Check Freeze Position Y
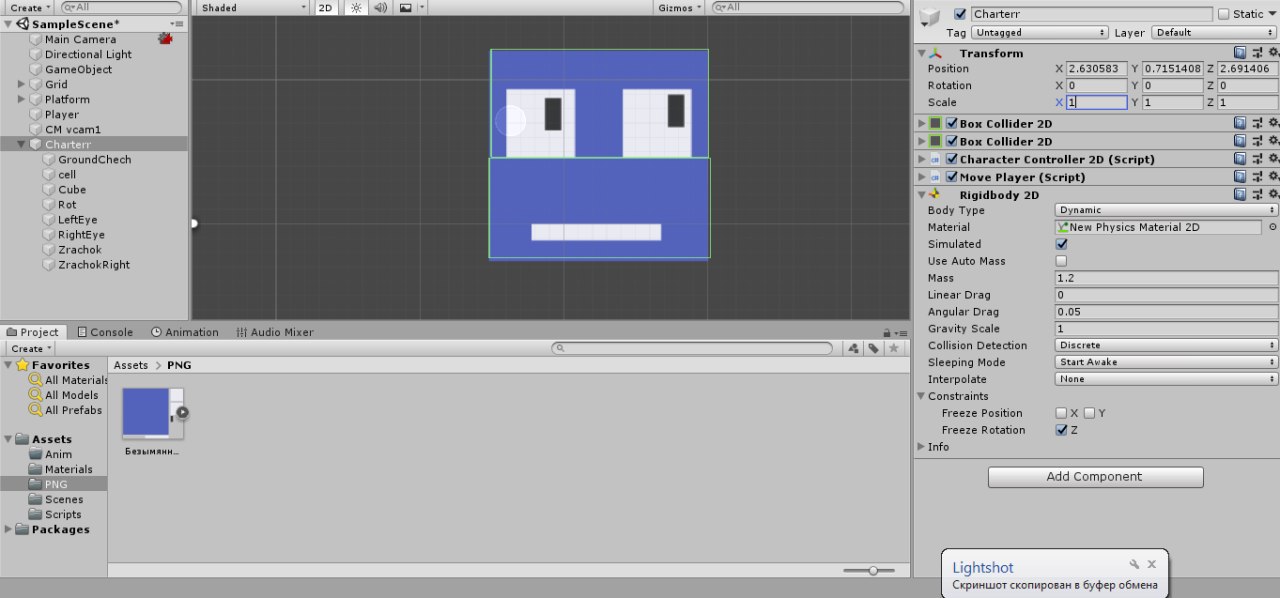The width and height of the screenshot is (1280, 598). (1089, 413)
